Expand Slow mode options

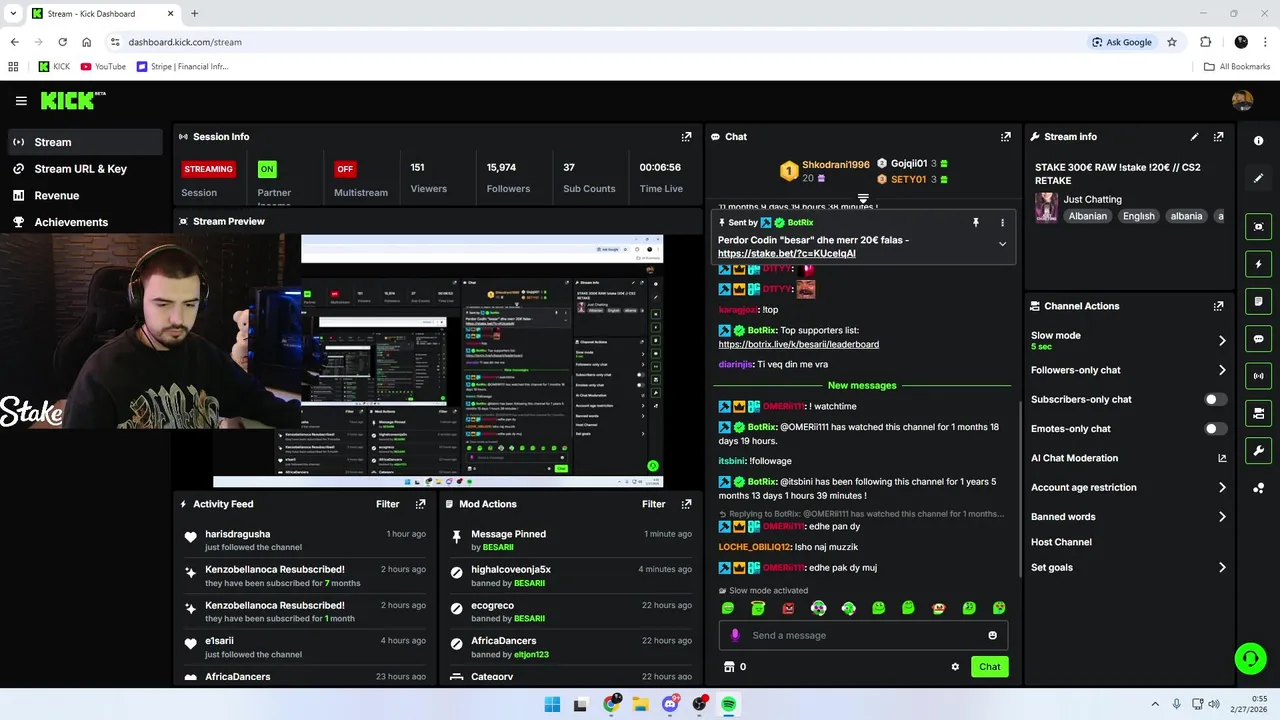click(x=1222, y=341)
